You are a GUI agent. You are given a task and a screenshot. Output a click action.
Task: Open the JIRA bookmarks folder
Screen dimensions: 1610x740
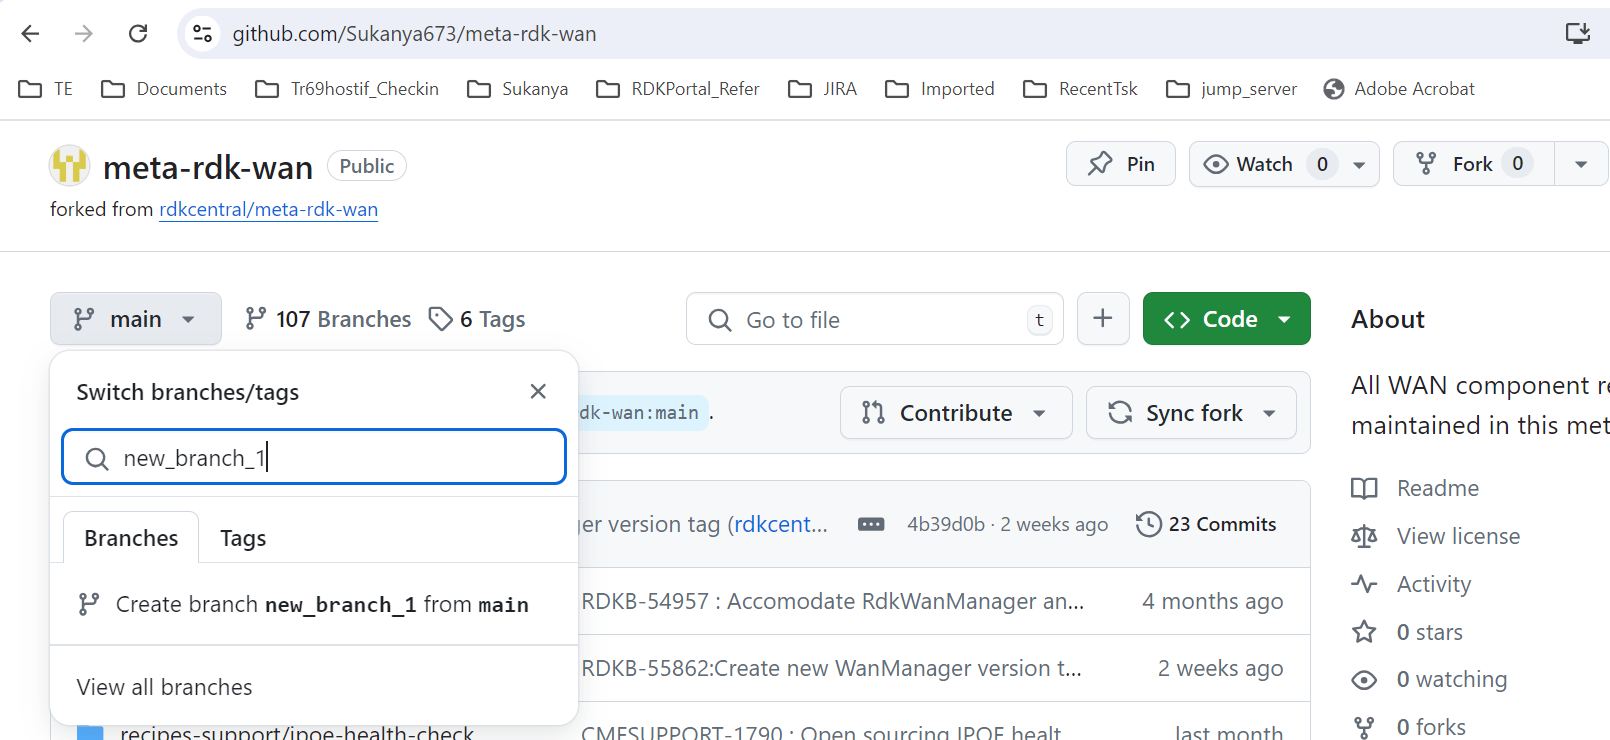tap(822, 89)
